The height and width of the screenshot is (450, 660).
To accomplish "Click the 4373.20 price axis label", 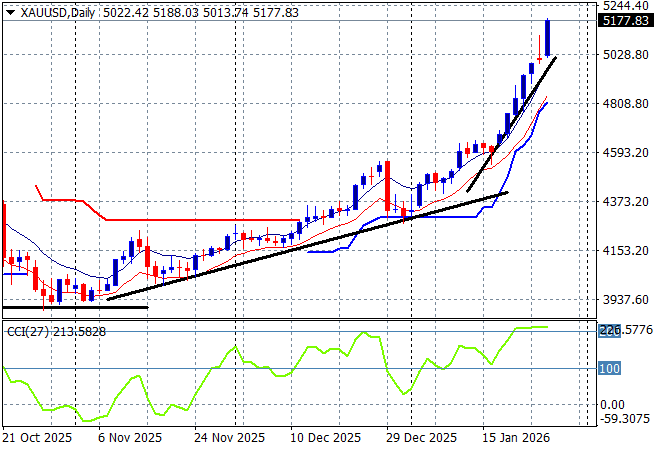I will [625, 202].
